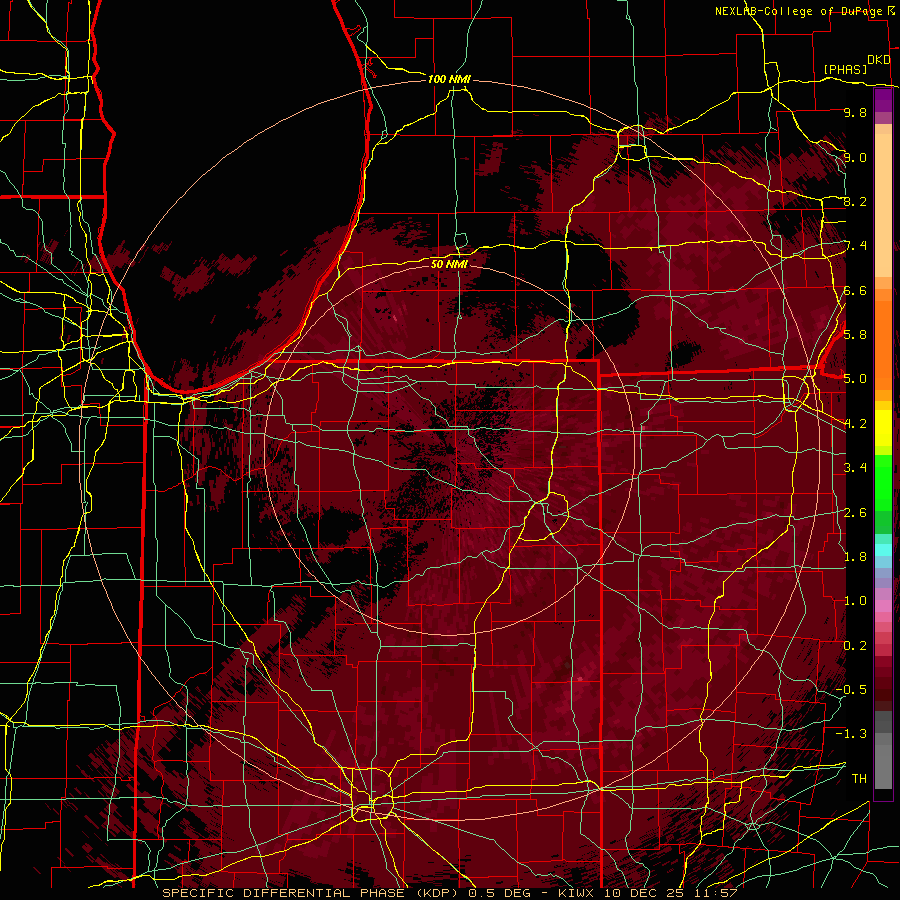Click the 2.6 scale value
The height and width of the screenshot is (900, 900).
coord(855,512)
